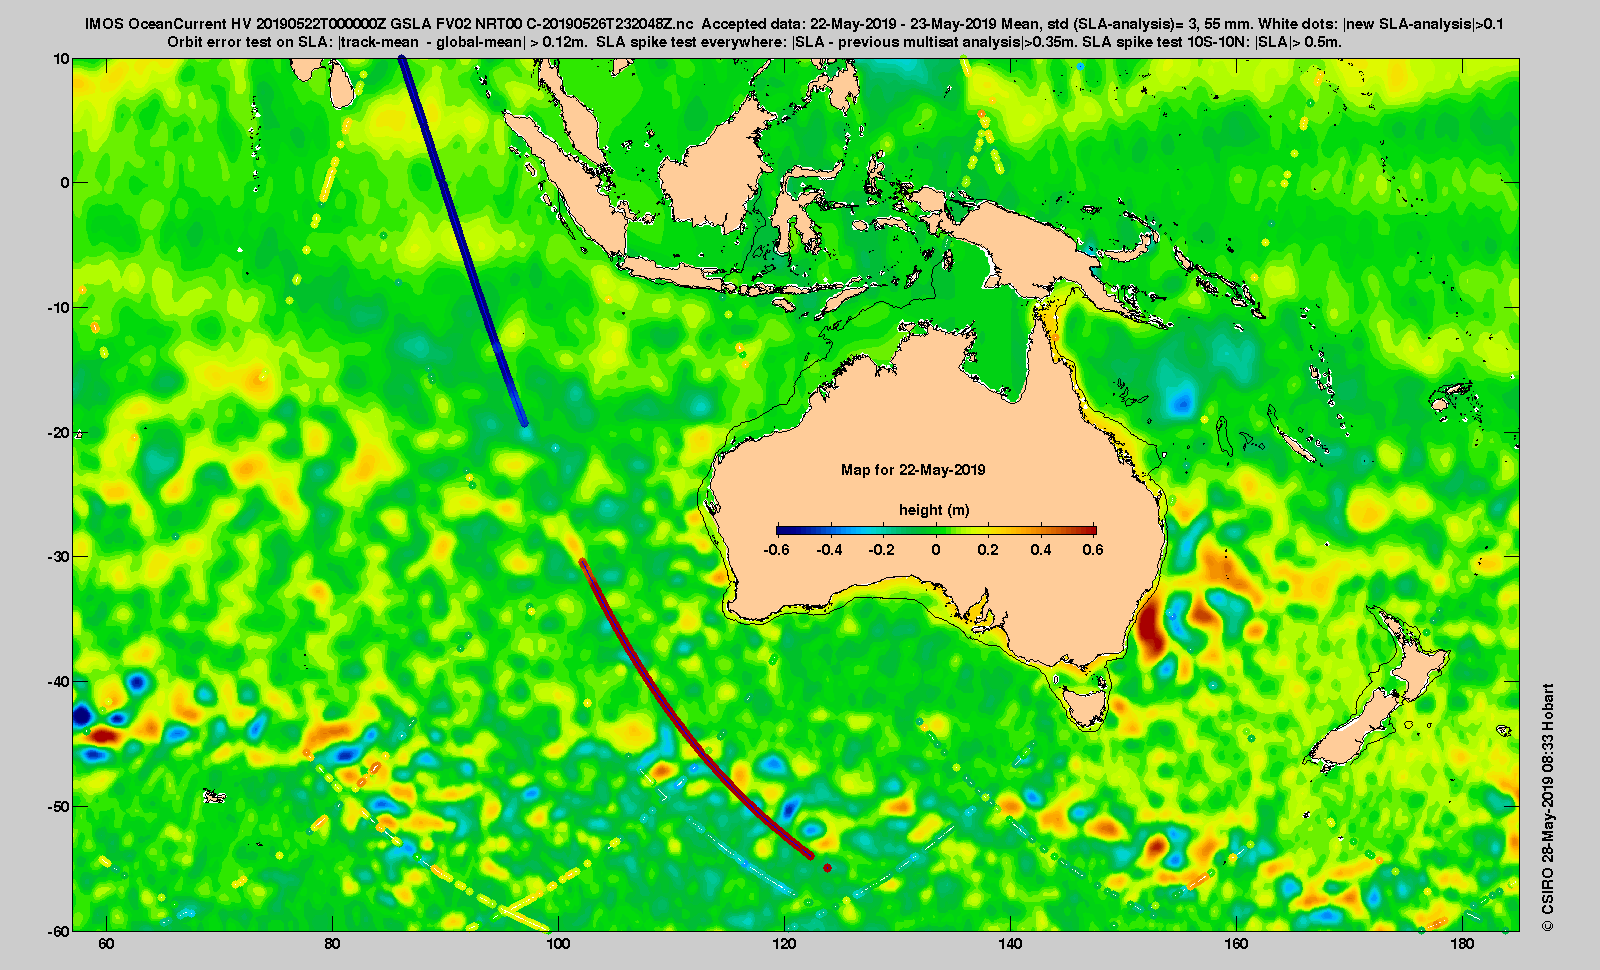Click the y-axis label '10'

coord(62,59)
